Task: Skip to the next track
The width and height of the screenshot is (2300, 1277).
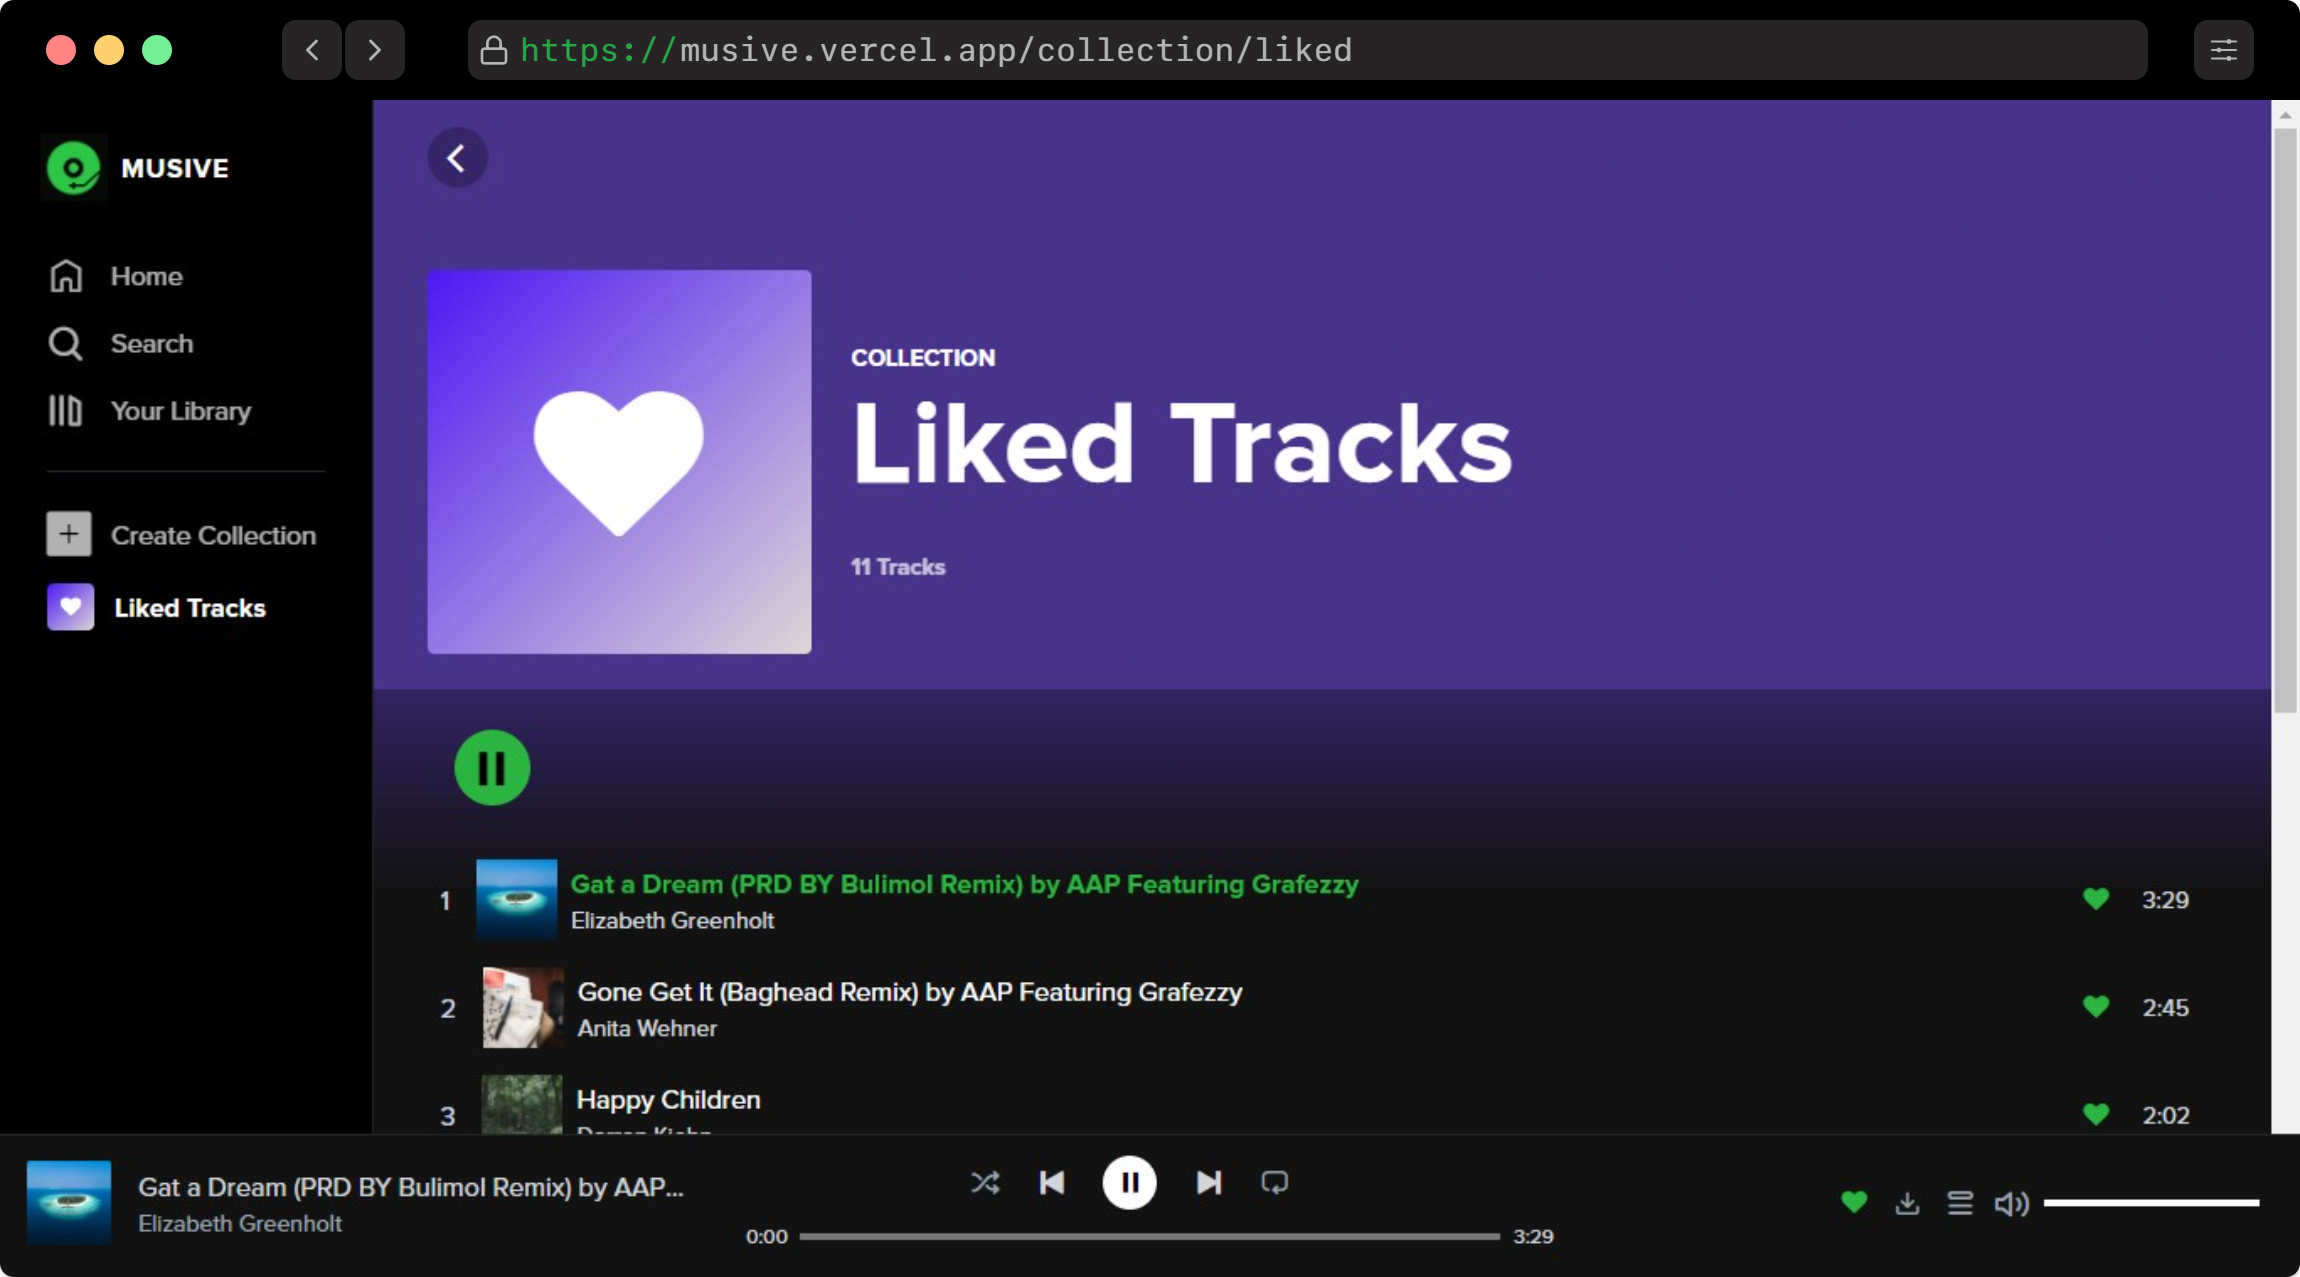Action: (x=1208, y=1183)
